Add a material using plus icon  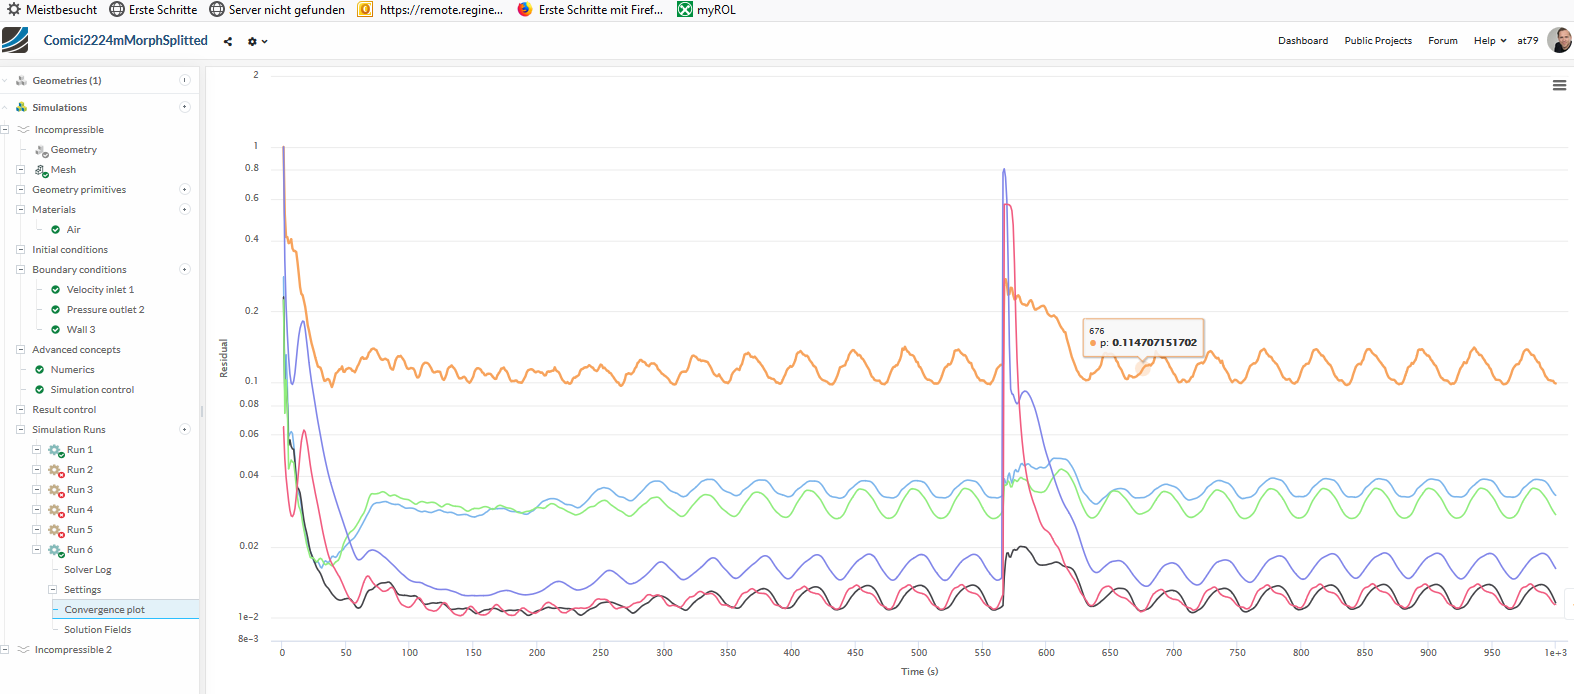pyautogui.click(x=185, y=210)
